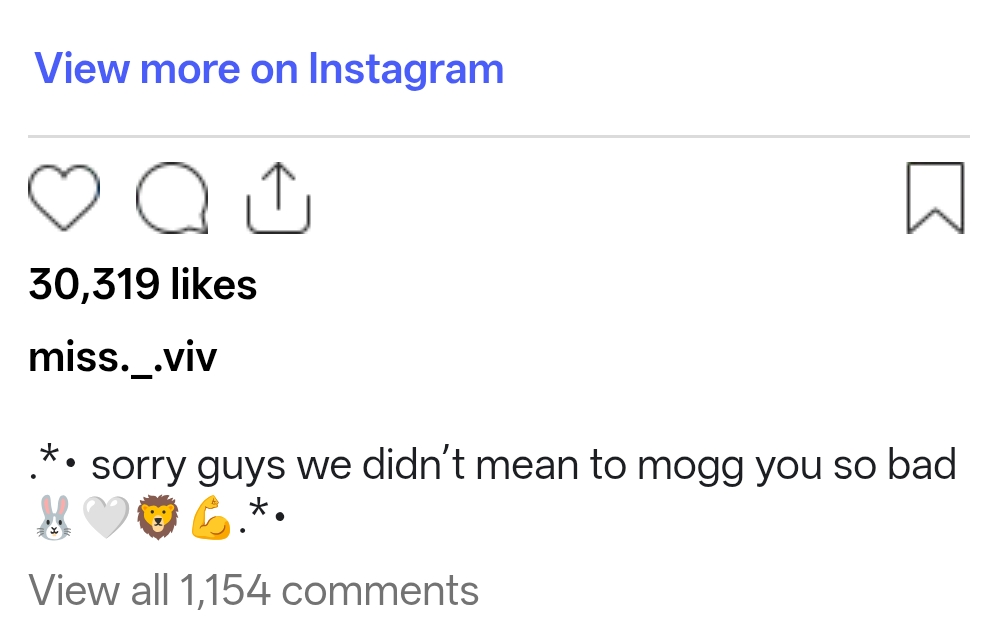
Task: Open the miss._.viv profile username
Action: (122, 358)
